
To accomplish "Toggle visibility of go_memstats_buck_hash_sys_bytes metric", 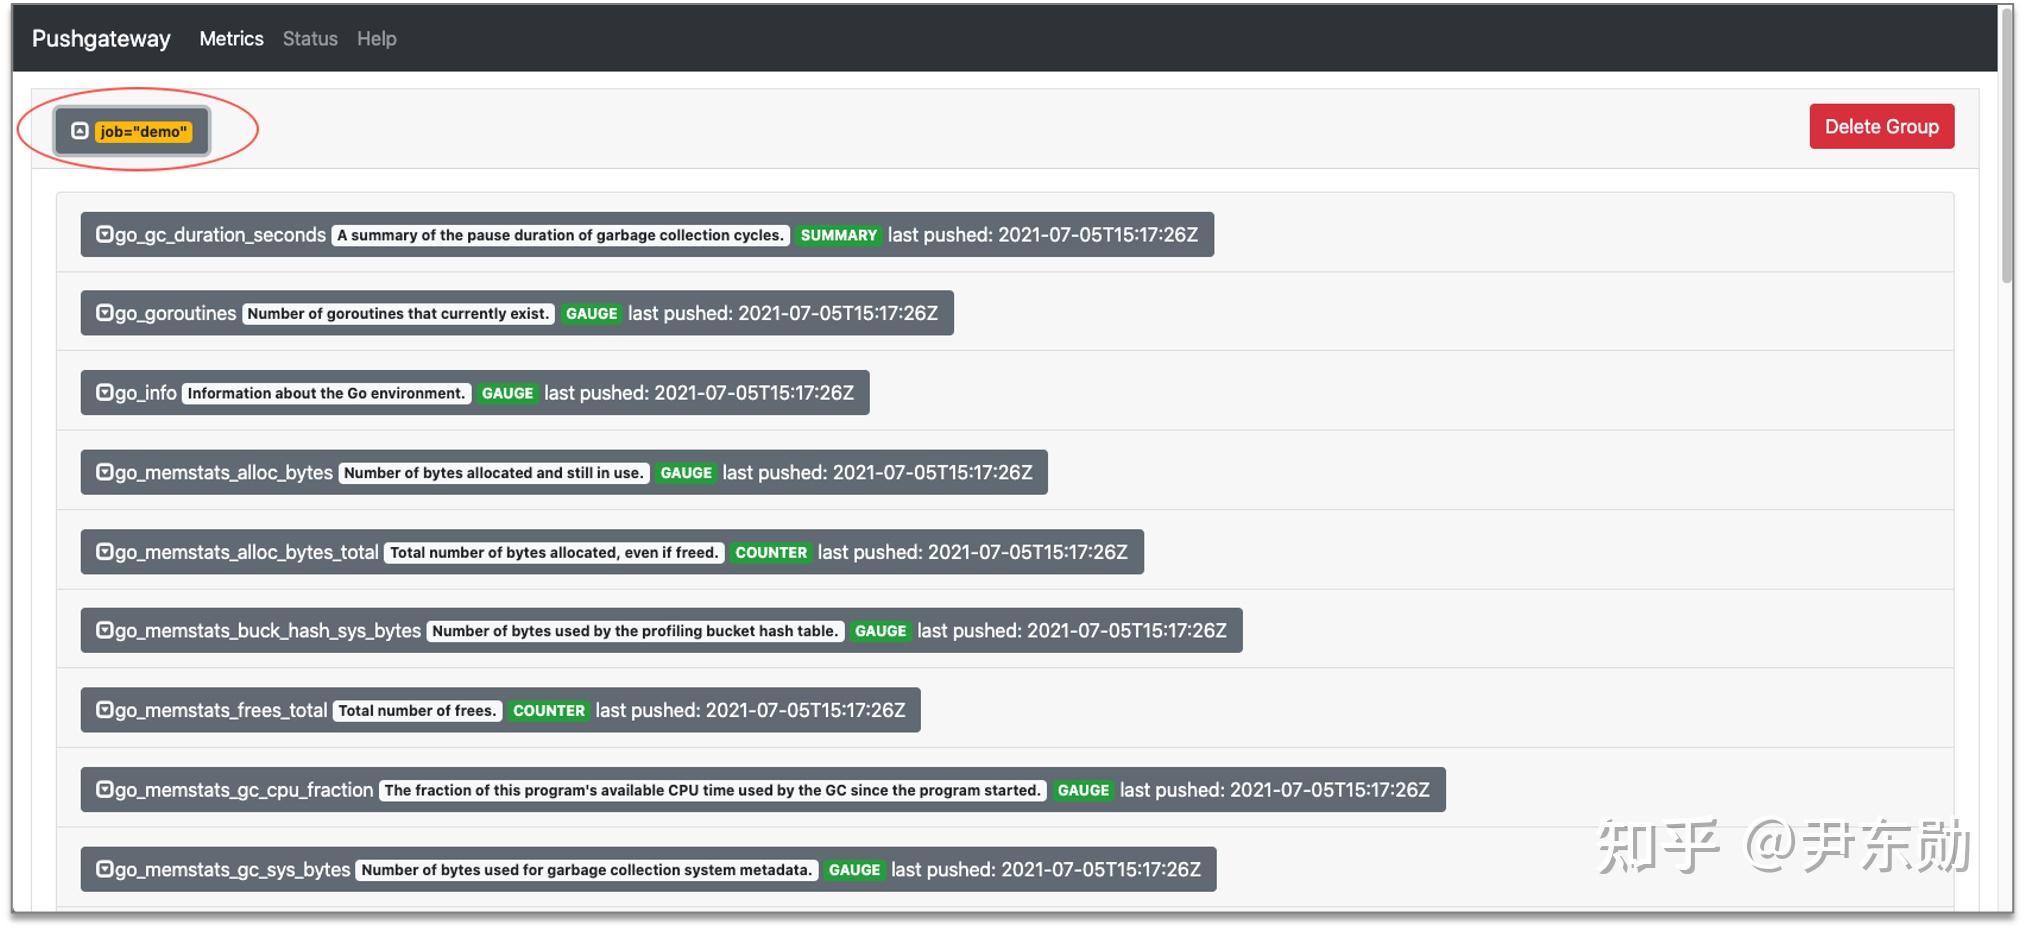I will pyautogui.click(x=106, y=630).
